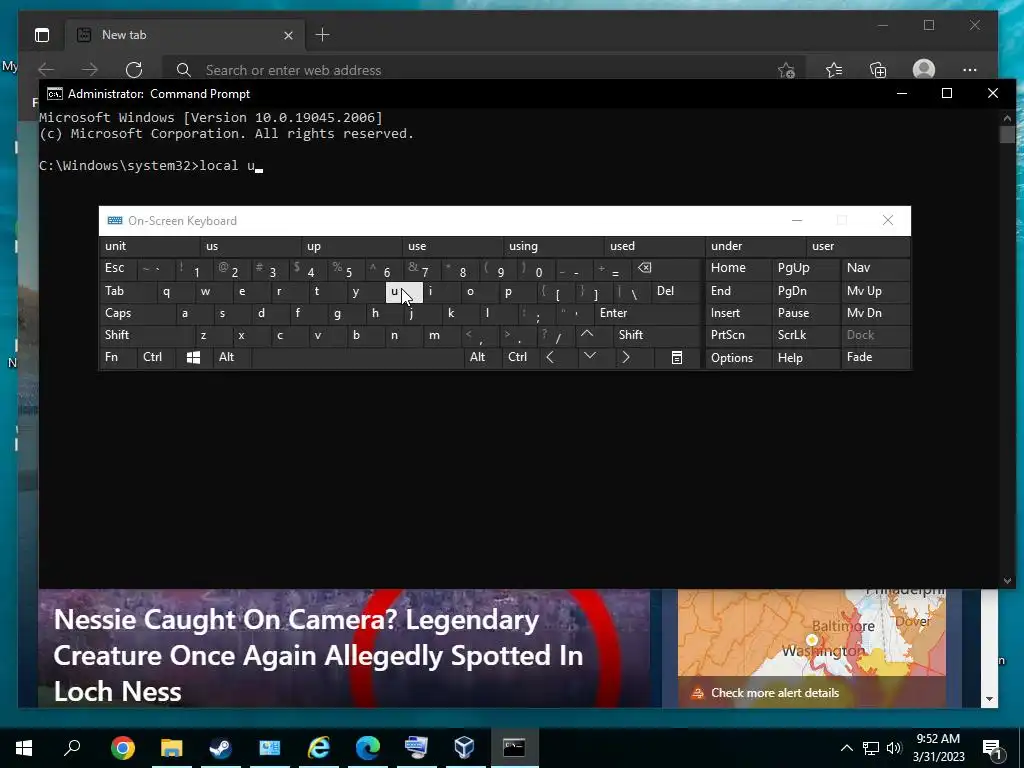Choose word suggestion 'up'
This screenshot has height=768, width=1024.
click(353, 246)
